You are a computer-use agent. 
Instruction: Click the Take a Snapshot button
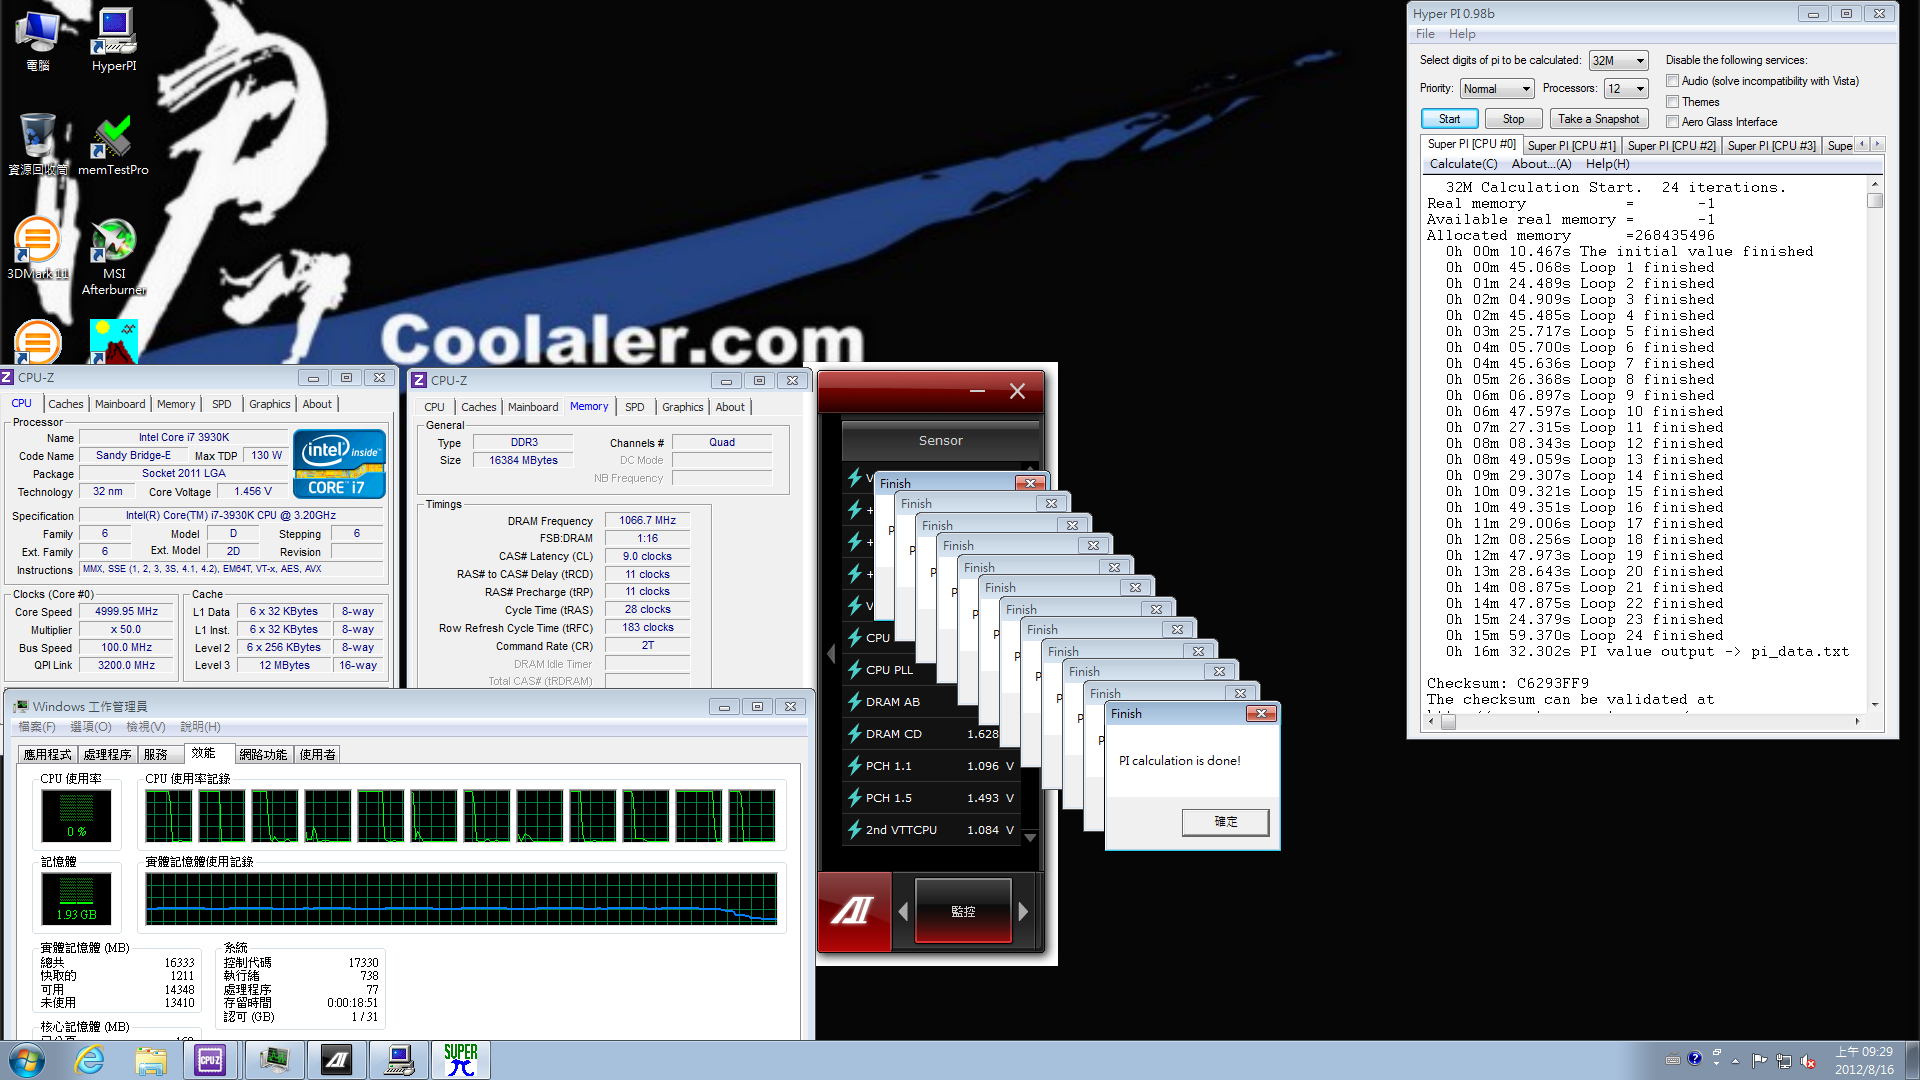(x=1598, y=119)
